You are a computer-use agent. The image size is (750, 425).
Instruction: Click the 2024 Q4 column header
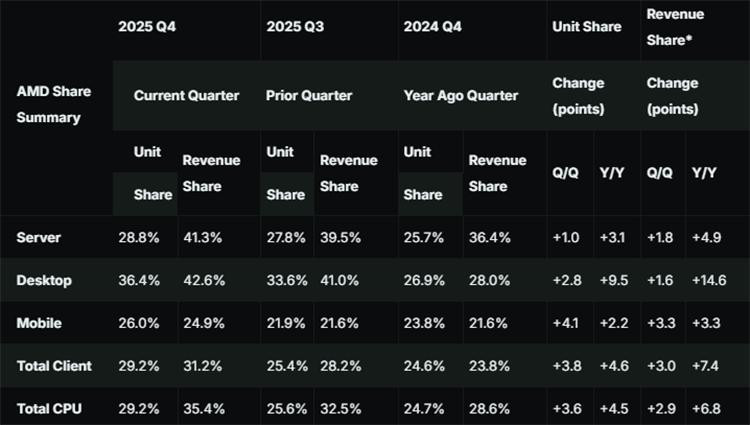pyautogui.click(x=430, y=27)
